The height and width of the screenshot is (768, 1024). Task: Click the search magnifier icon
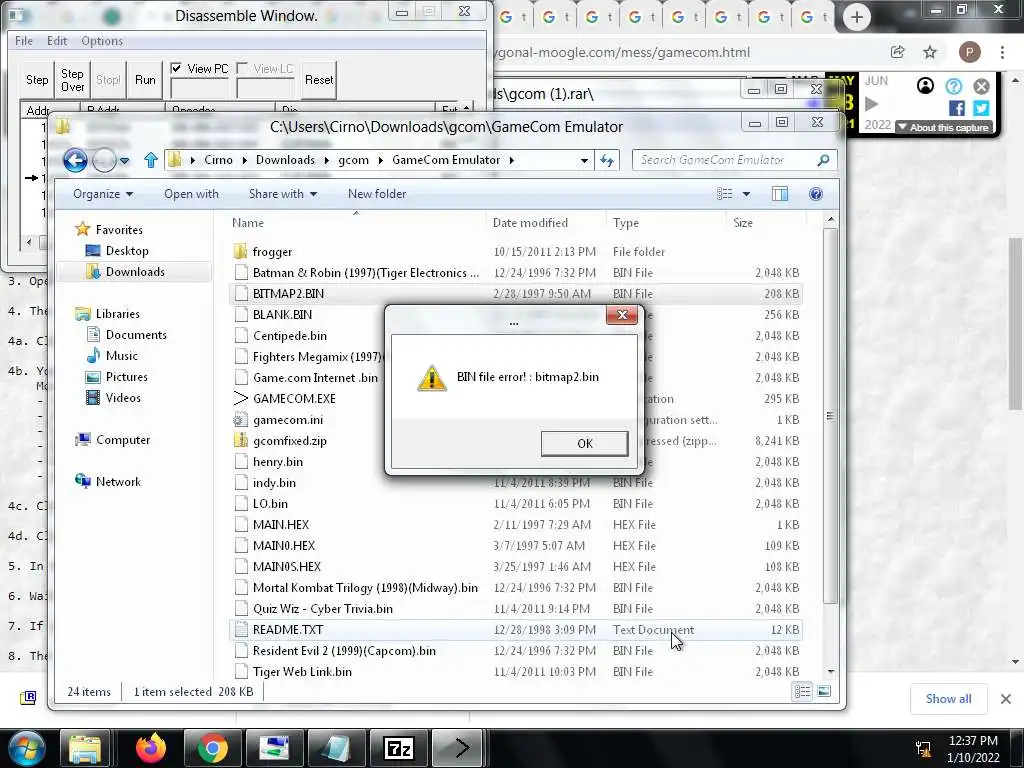823,160
